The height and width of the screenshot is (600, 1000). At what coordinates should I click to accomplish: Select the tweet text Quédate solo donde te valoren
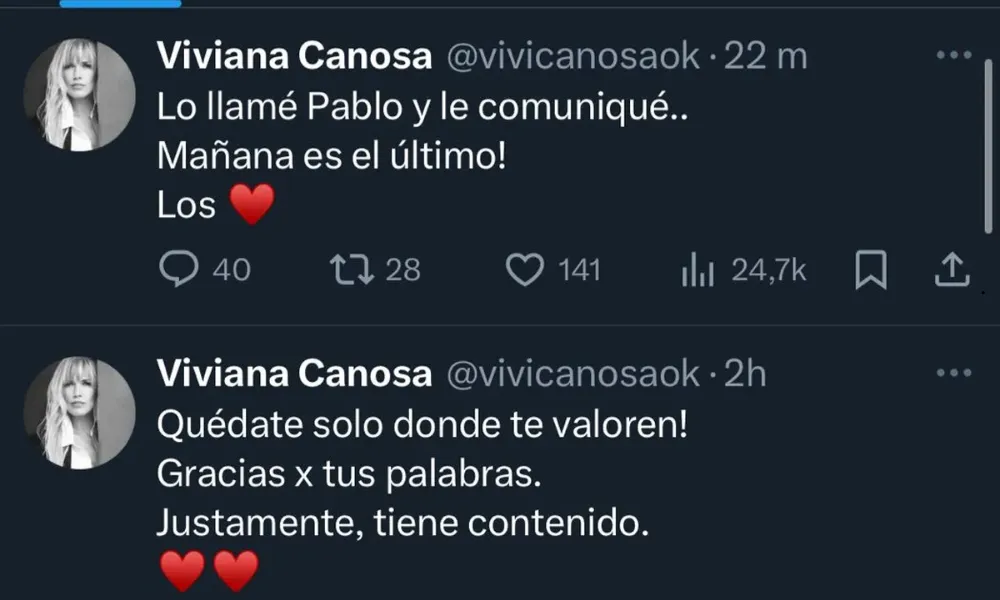[x=420, y=422]
